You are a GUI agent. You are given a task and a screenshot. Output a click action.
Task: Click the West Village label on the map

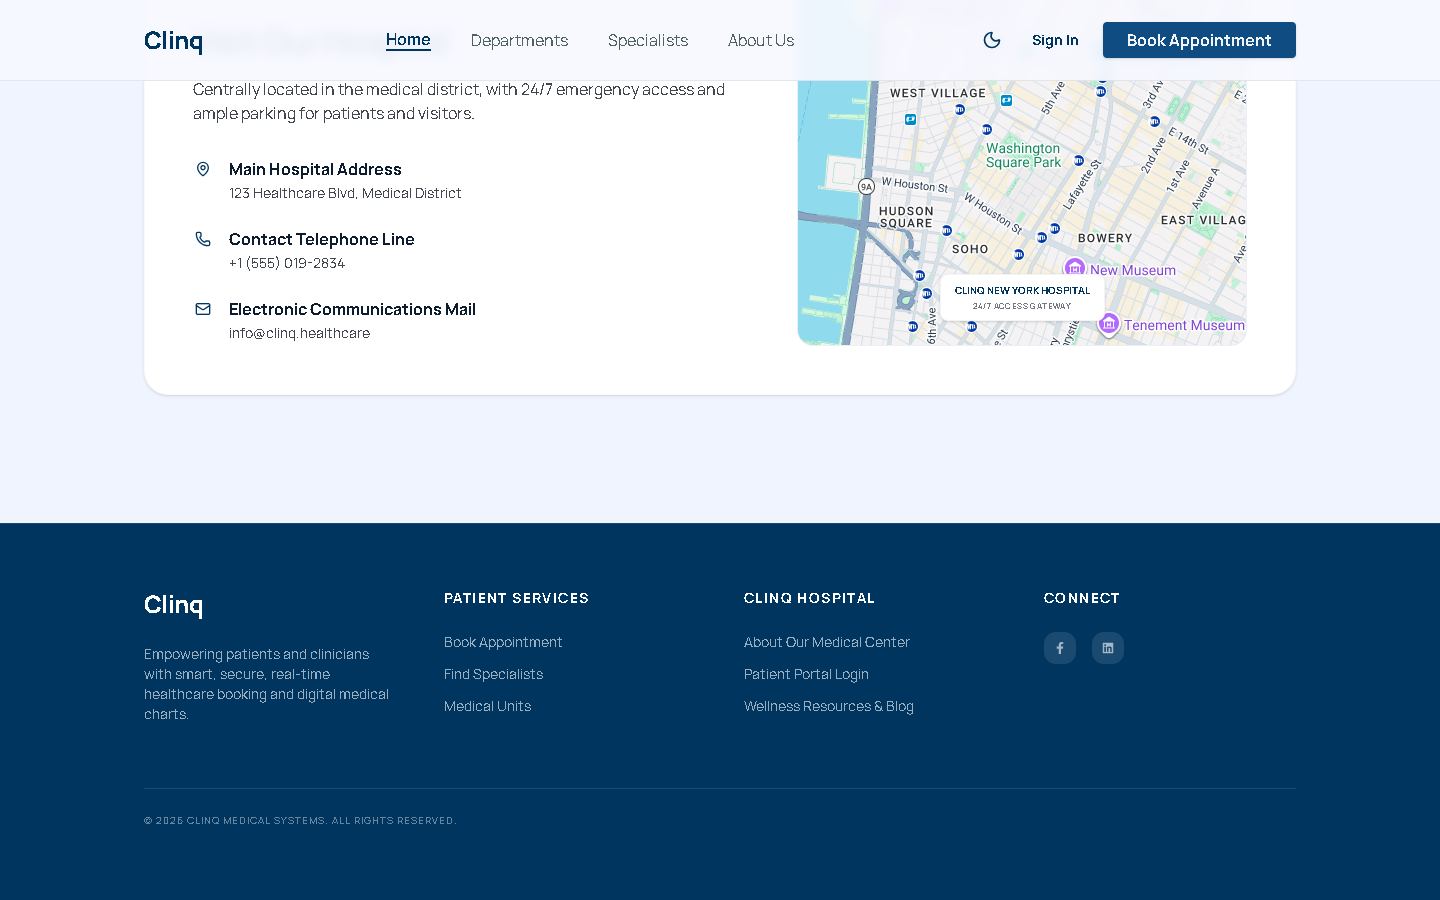coord(938,93)
